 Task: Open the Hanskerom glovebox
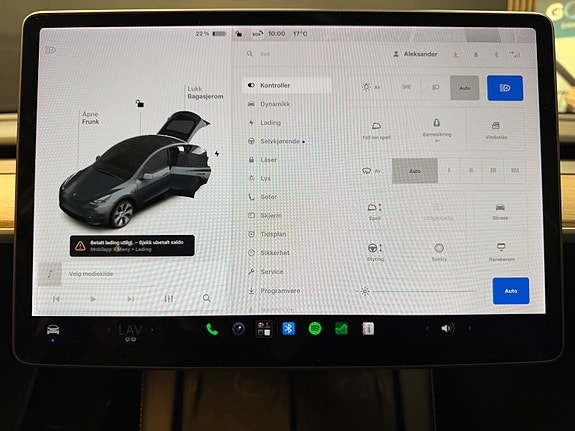501,252
